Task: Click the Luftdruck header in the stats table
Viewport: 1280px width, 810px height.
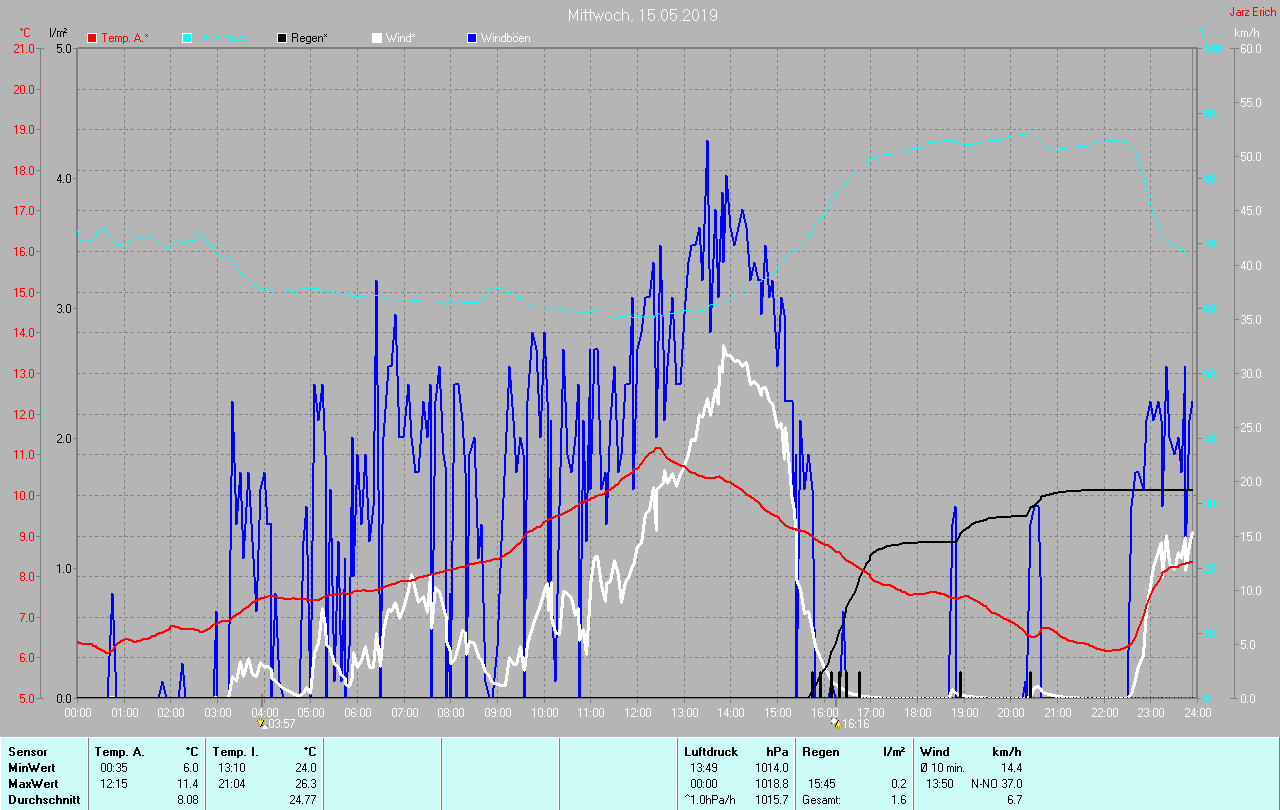Action: click(709, 751)
